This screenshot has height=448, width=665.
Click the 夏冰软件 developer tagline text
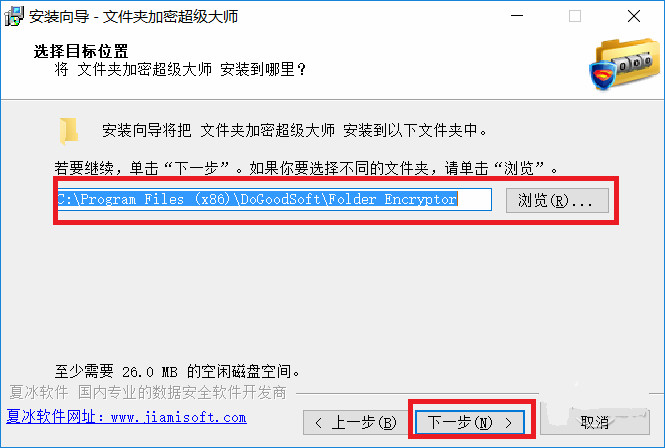point(148,392)
